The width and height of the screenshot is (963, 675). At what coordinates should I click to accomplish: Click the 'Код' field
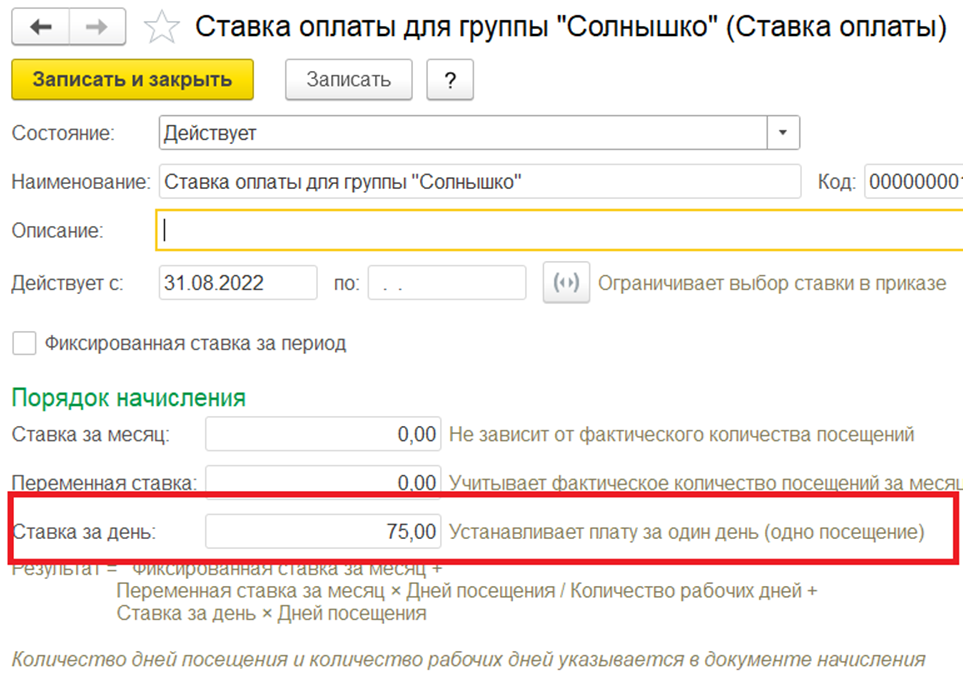click(x=913, y=182)
